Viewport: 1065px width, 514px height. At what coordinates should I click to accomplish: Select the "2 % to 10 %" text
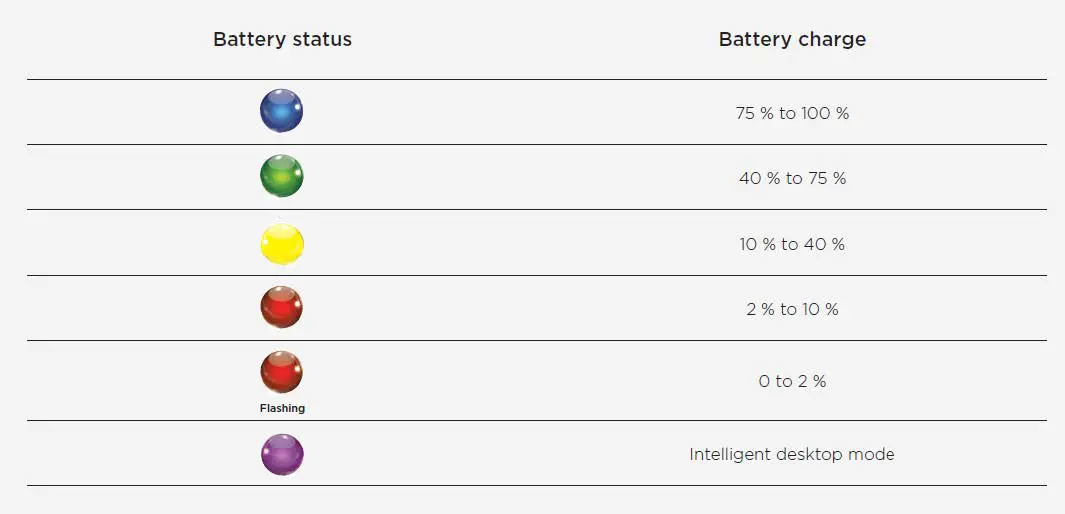click(792, 309)
